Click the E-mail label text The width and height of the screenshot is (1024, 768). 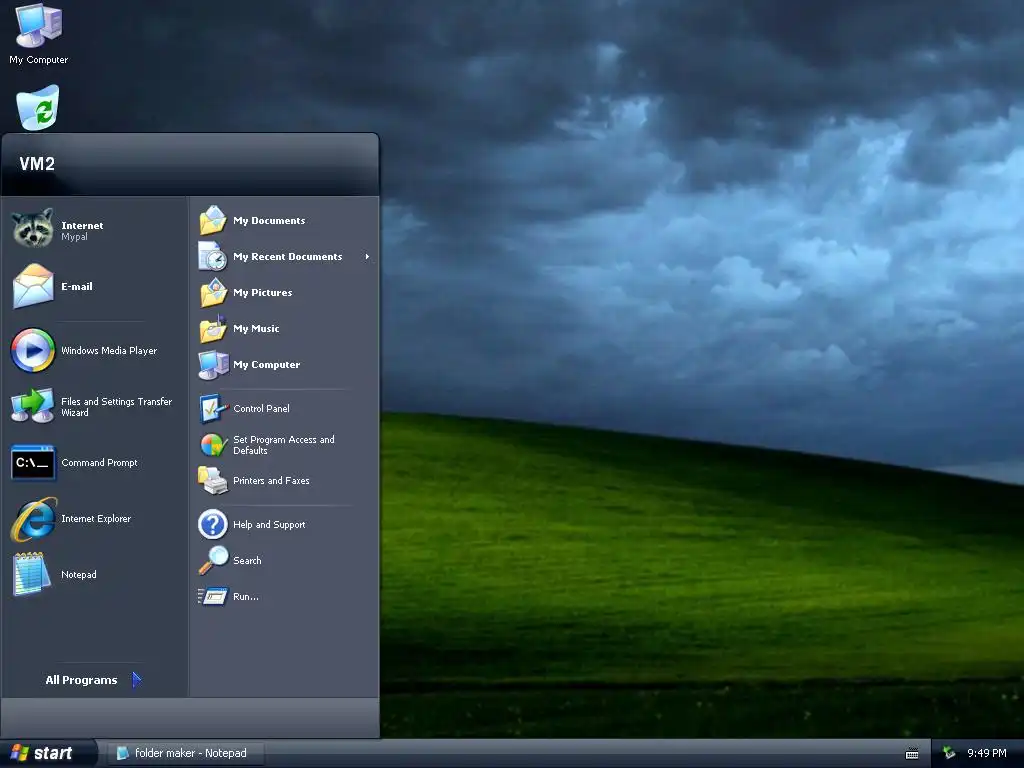(76, 286)
